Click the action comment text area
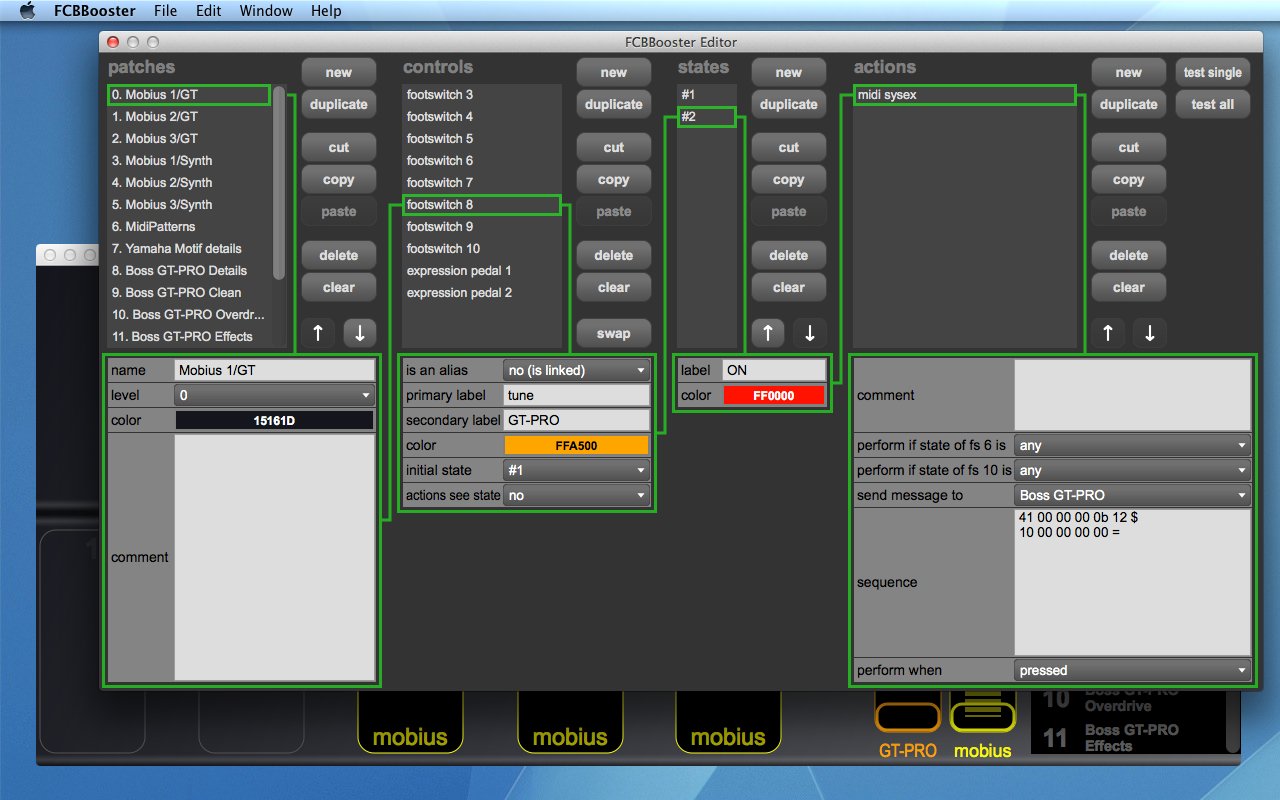The image size is (1280, 800). click(1132, 395)
